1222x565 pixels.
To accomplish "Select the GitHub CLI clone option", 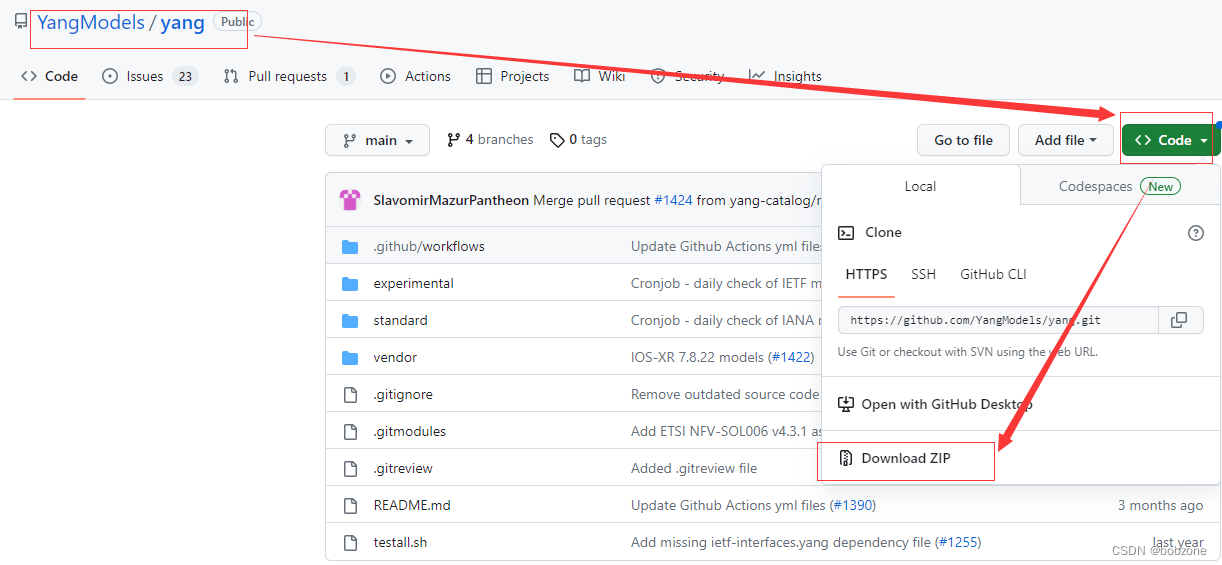I will [x=993, y=274].
